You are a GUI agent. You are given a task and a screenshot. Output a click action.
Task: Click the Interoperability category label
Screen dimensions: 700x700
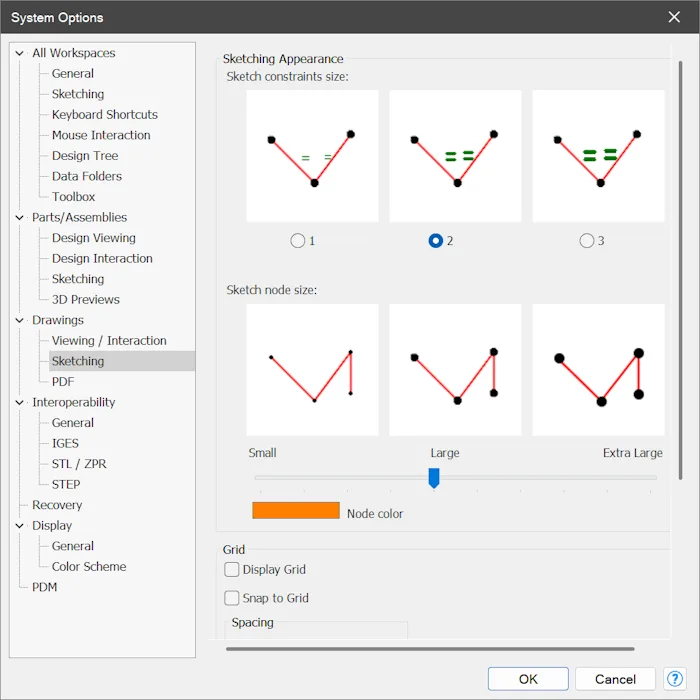pyautogui.click(x=74, y=402)
